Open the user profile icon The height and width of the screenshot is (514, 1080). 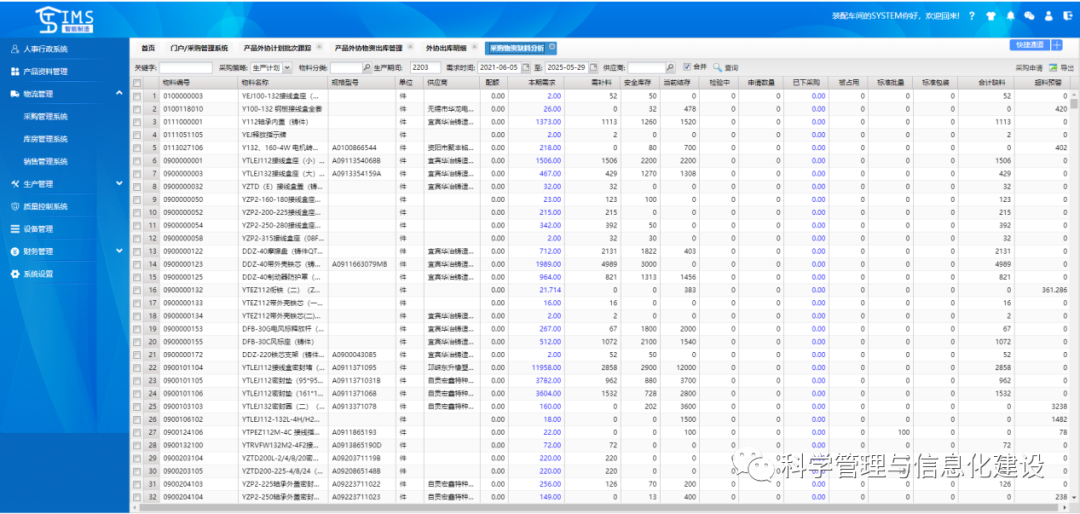point(1048,16)
